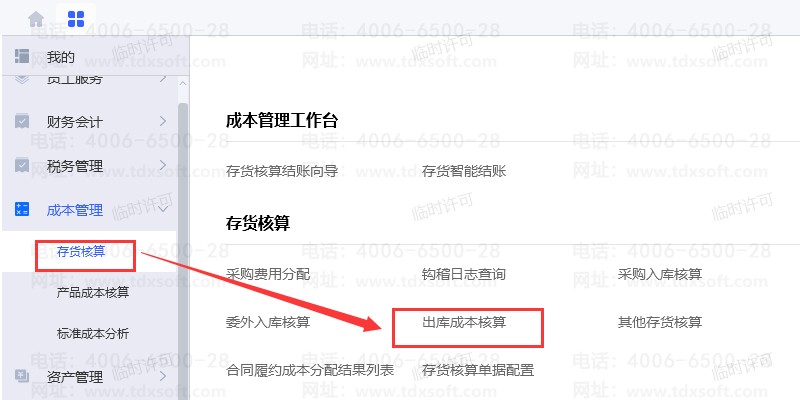Click the 我的 panel icon
This screenshot has height=400, width=800.
[x=22, y=56]
